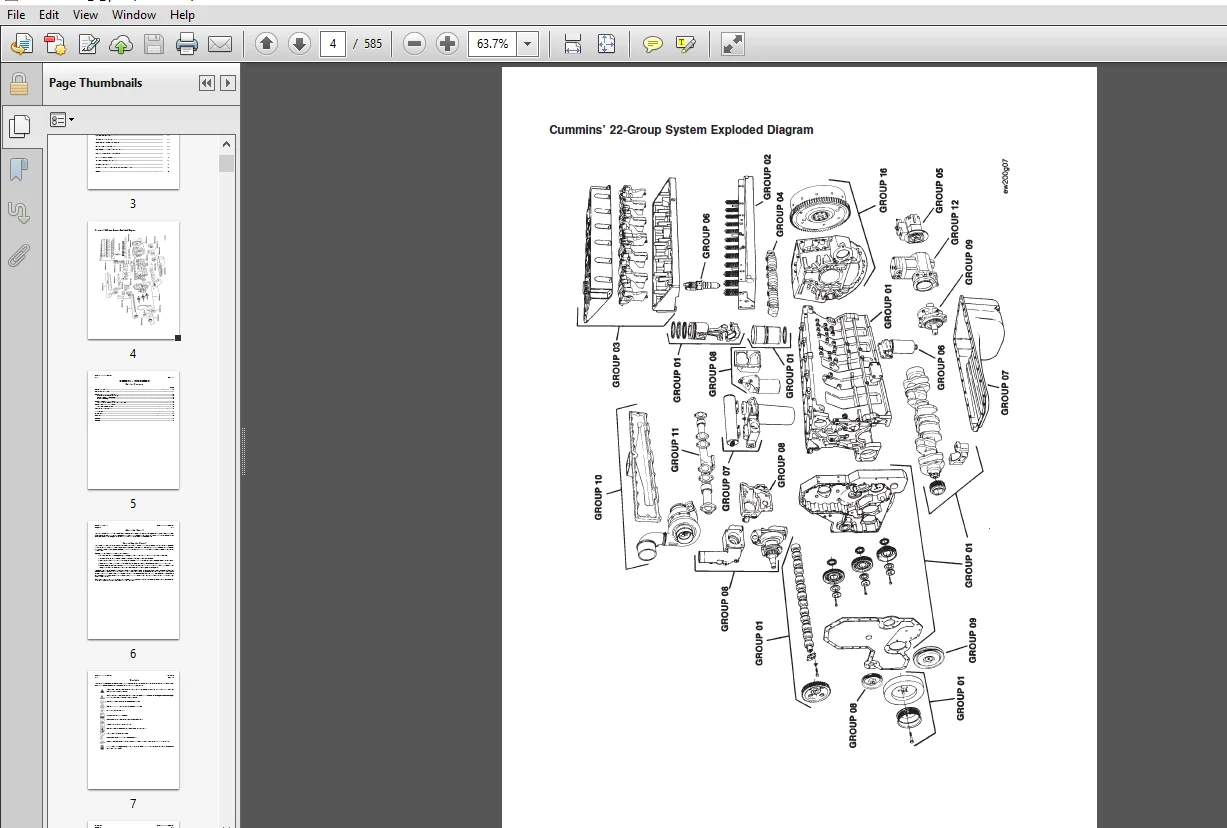Click the thumbnails panel scrollbar thumb
1227x828 pixels.
coord(227,163)
